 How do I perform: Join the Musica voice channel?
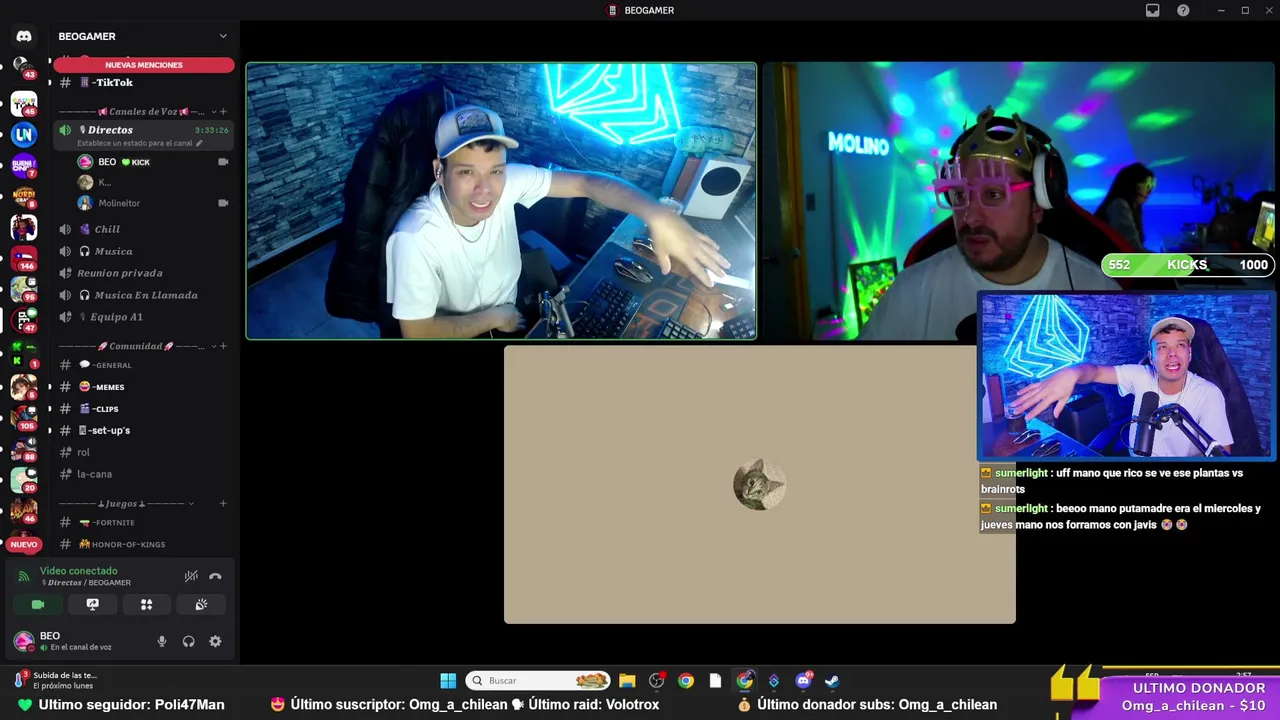144,251
